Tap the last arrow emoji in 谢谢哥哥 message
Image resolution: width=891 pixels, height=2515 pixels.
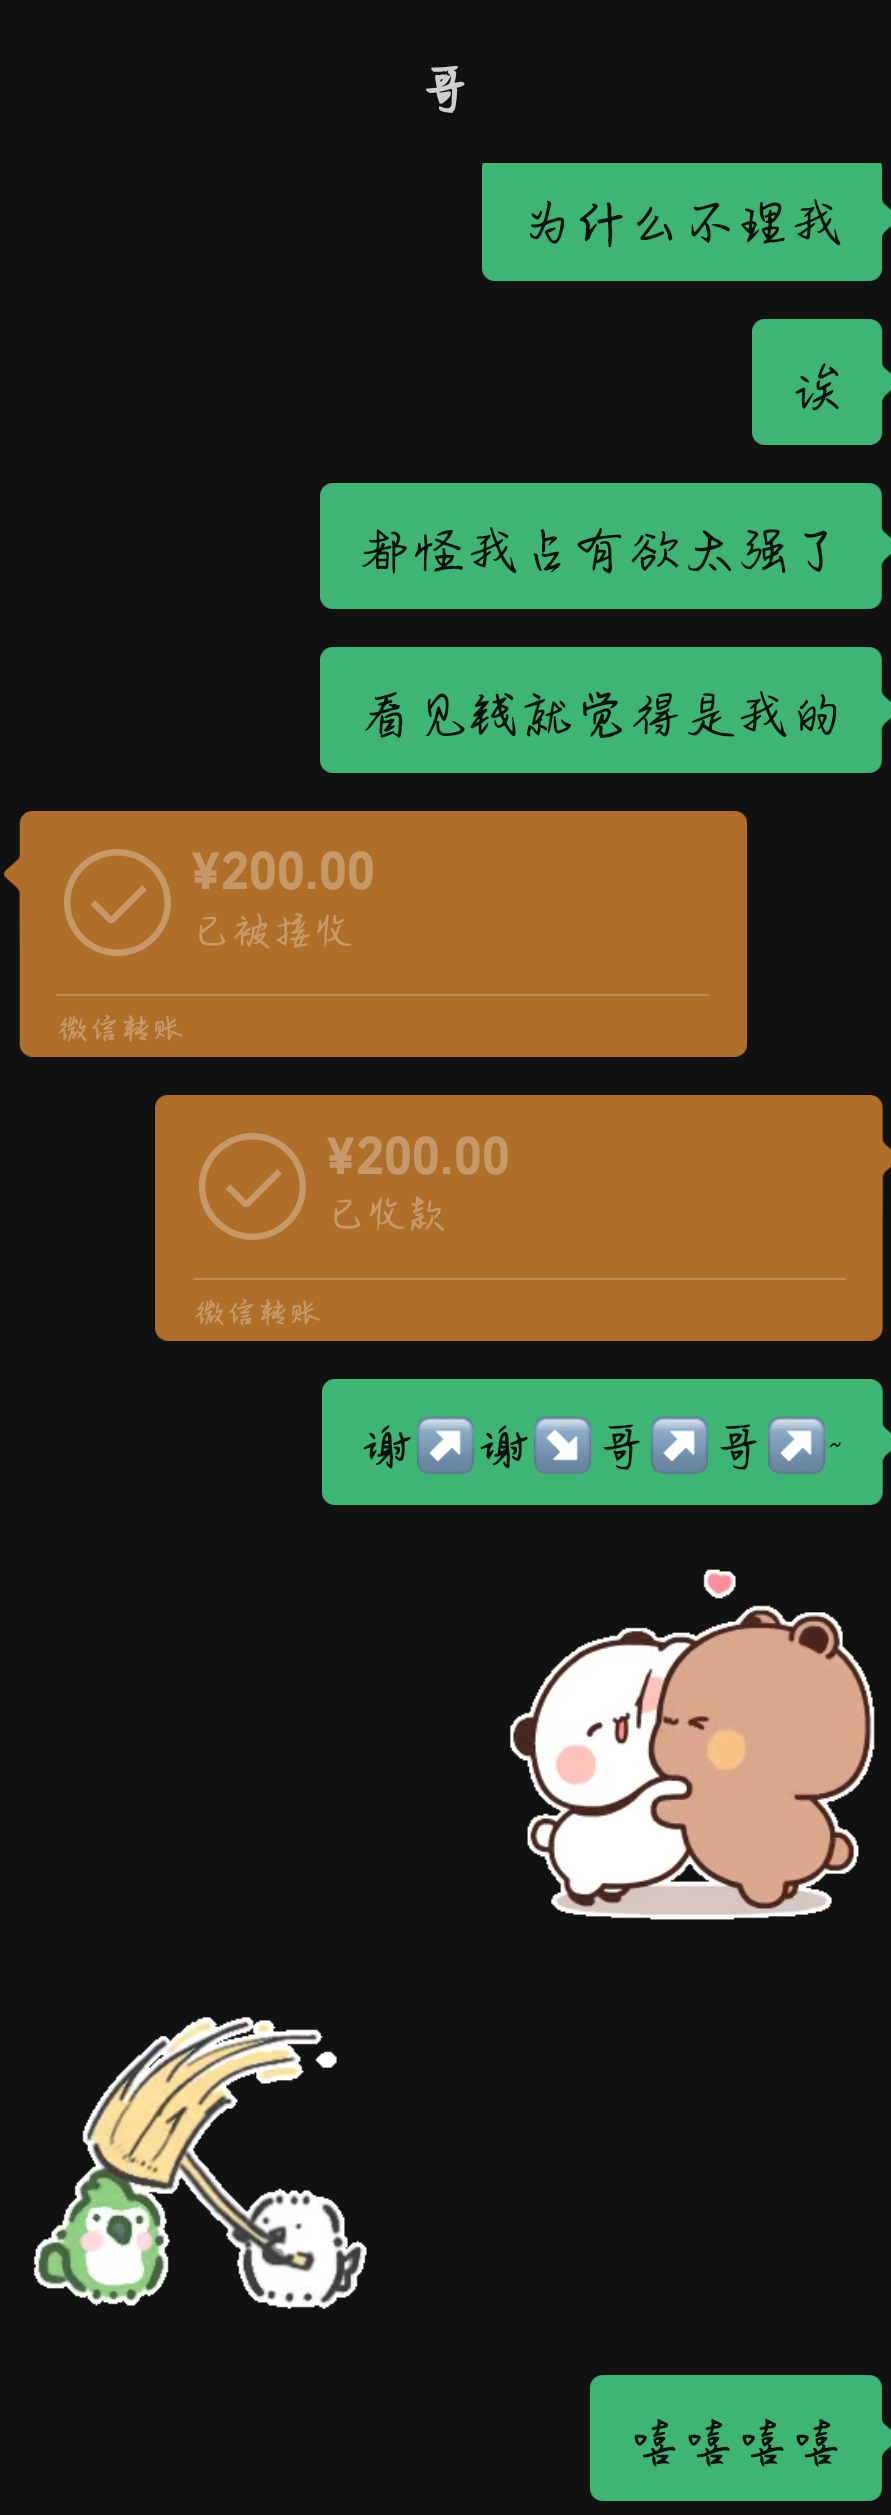coord(797,1445)
